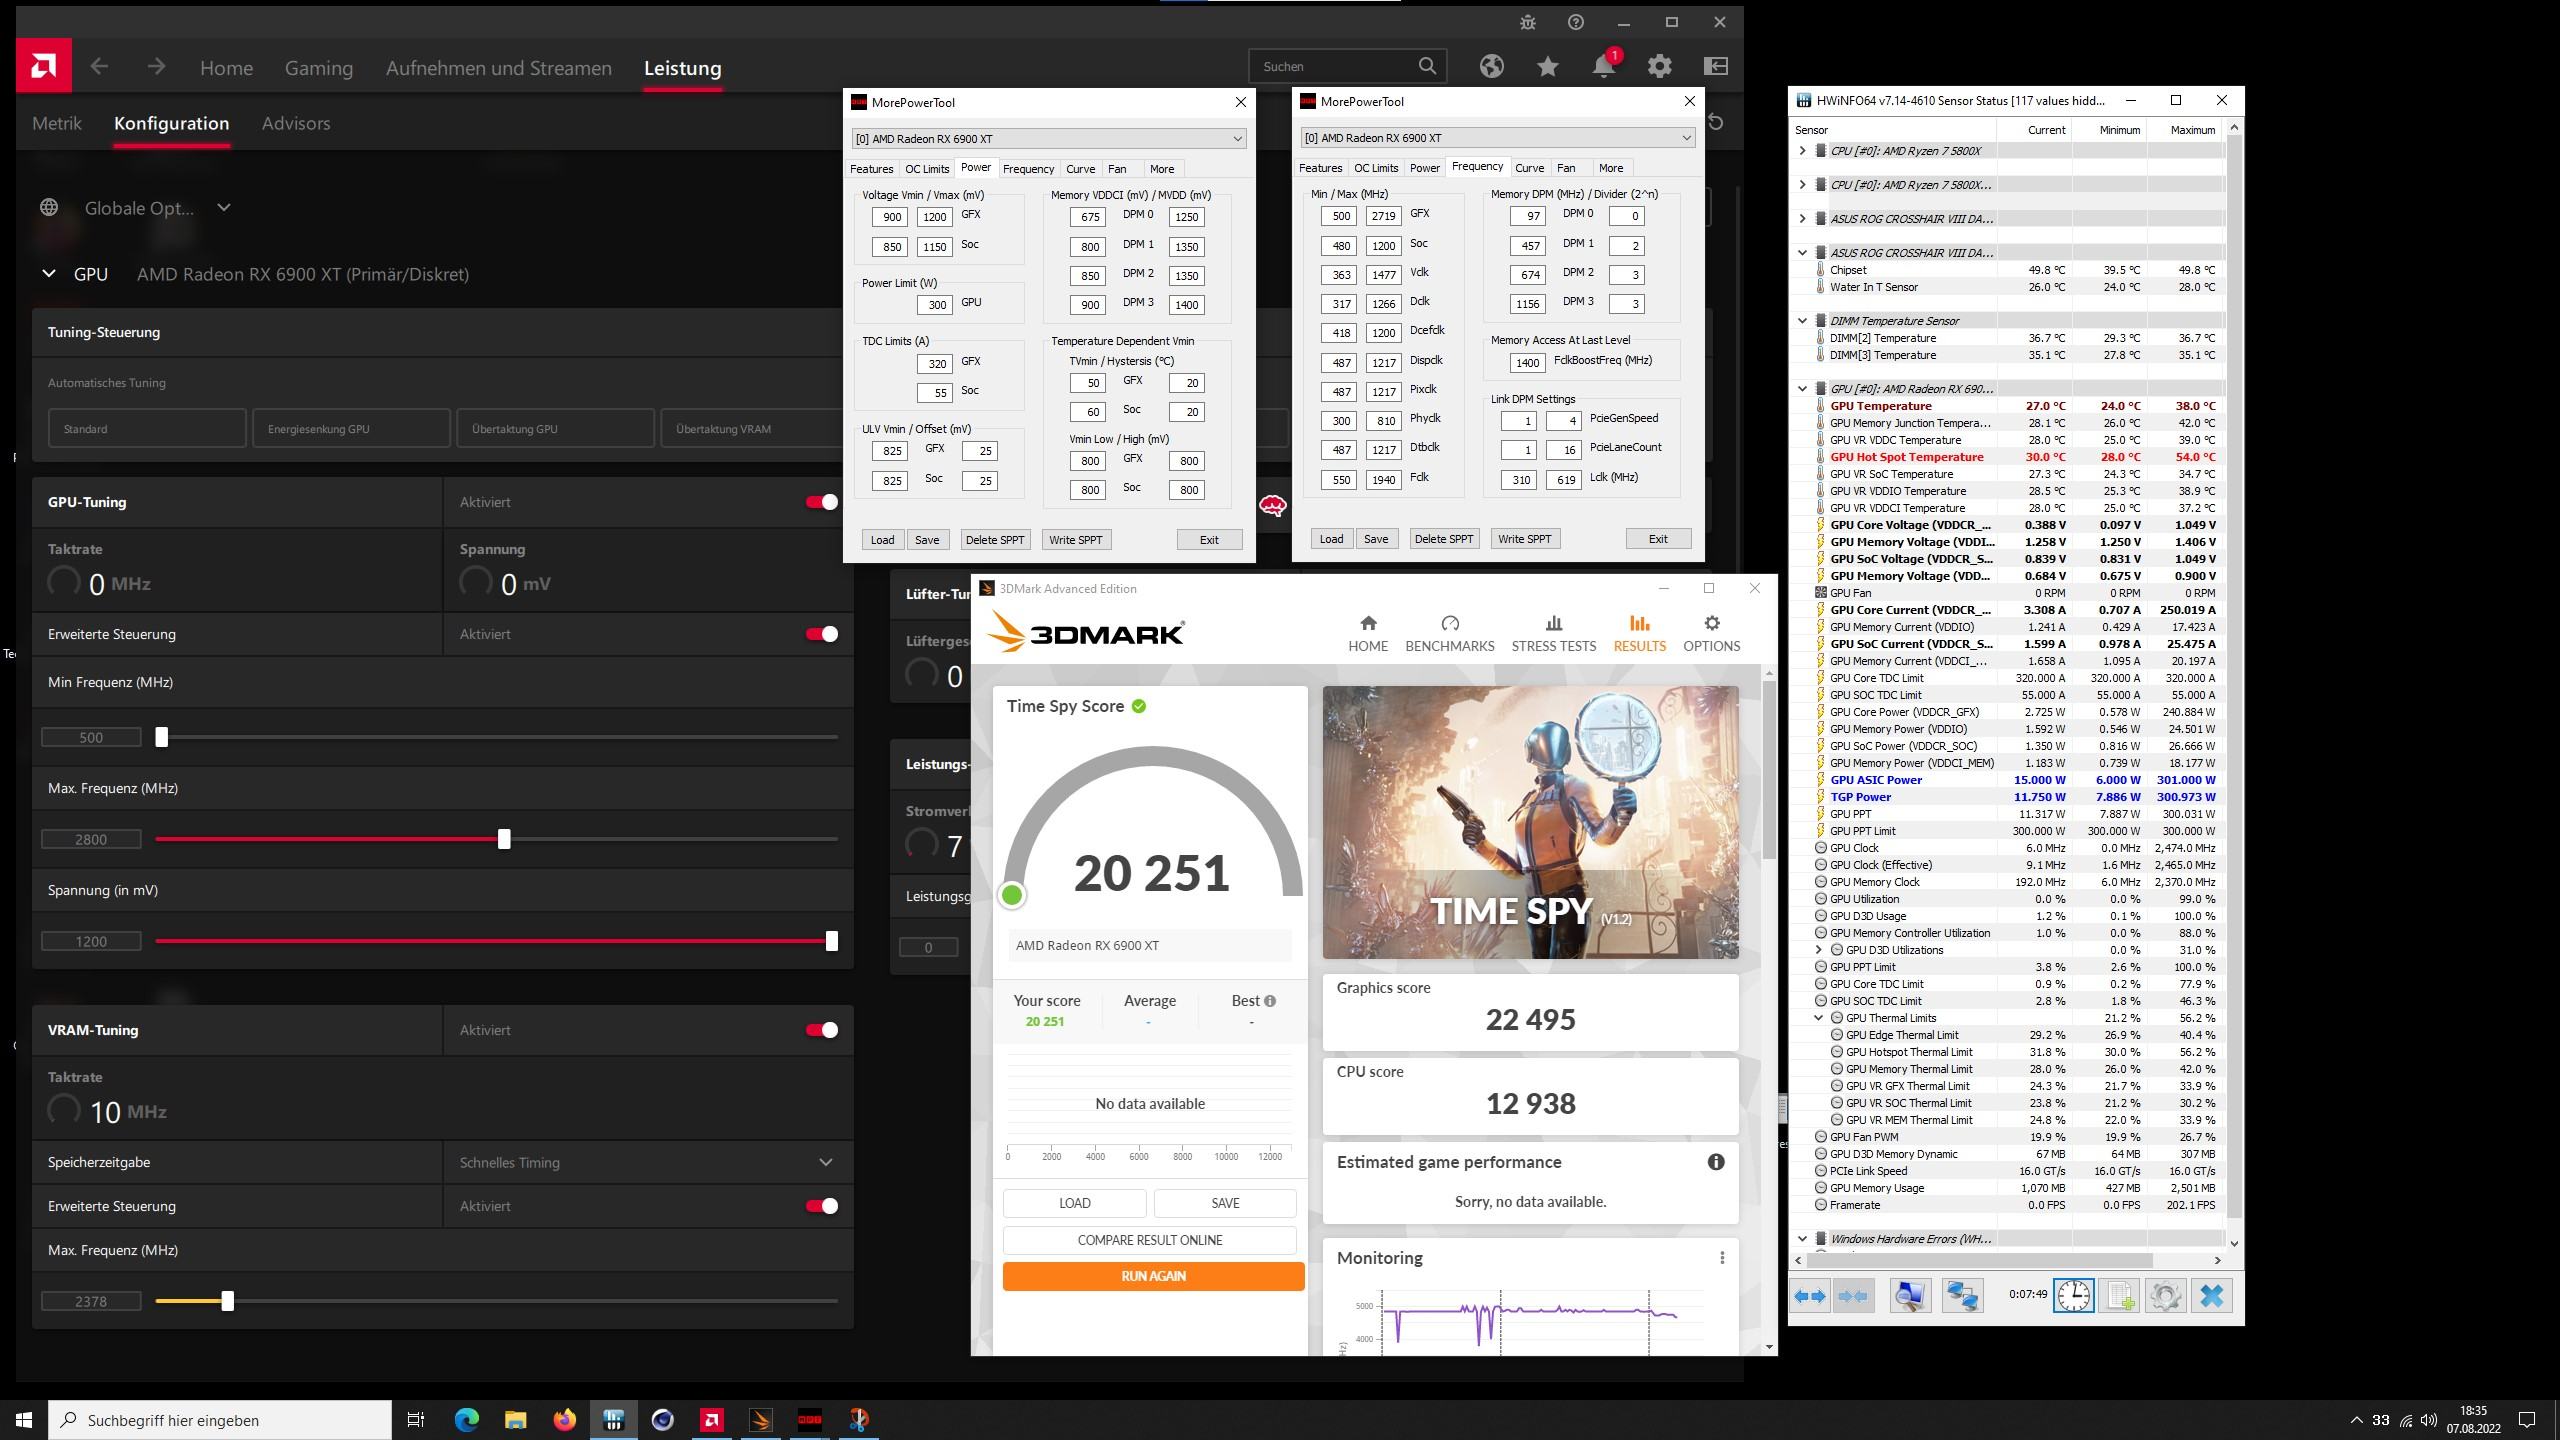Click info icon beside Estimated game performance
The image size is (2560, 1440).
[1716, 1162]
